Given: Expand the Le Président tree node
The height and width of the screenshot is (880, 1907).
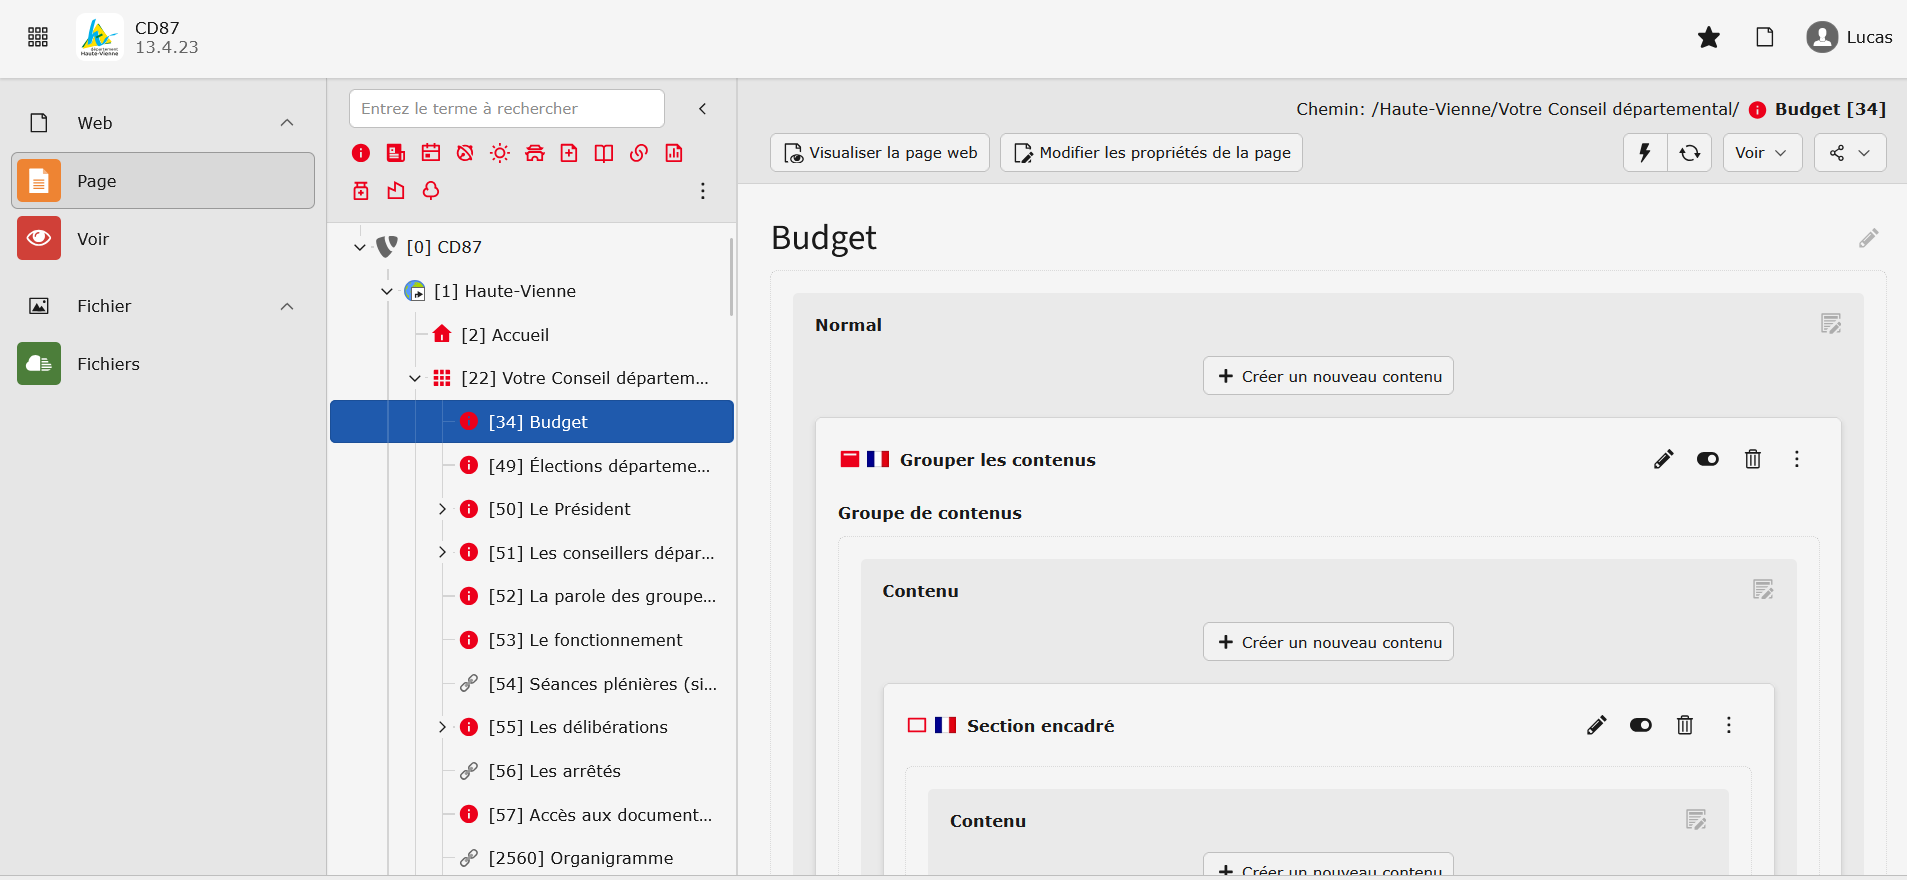Looking at the screenshot, I should (x=442, y=509).
